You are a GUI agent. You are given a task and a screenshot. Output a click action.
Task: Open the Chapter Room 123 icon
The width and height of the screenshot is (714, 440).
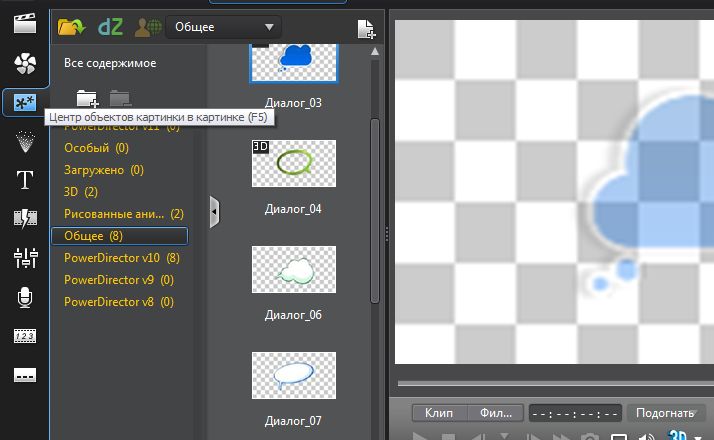click(x=24, y=336)
